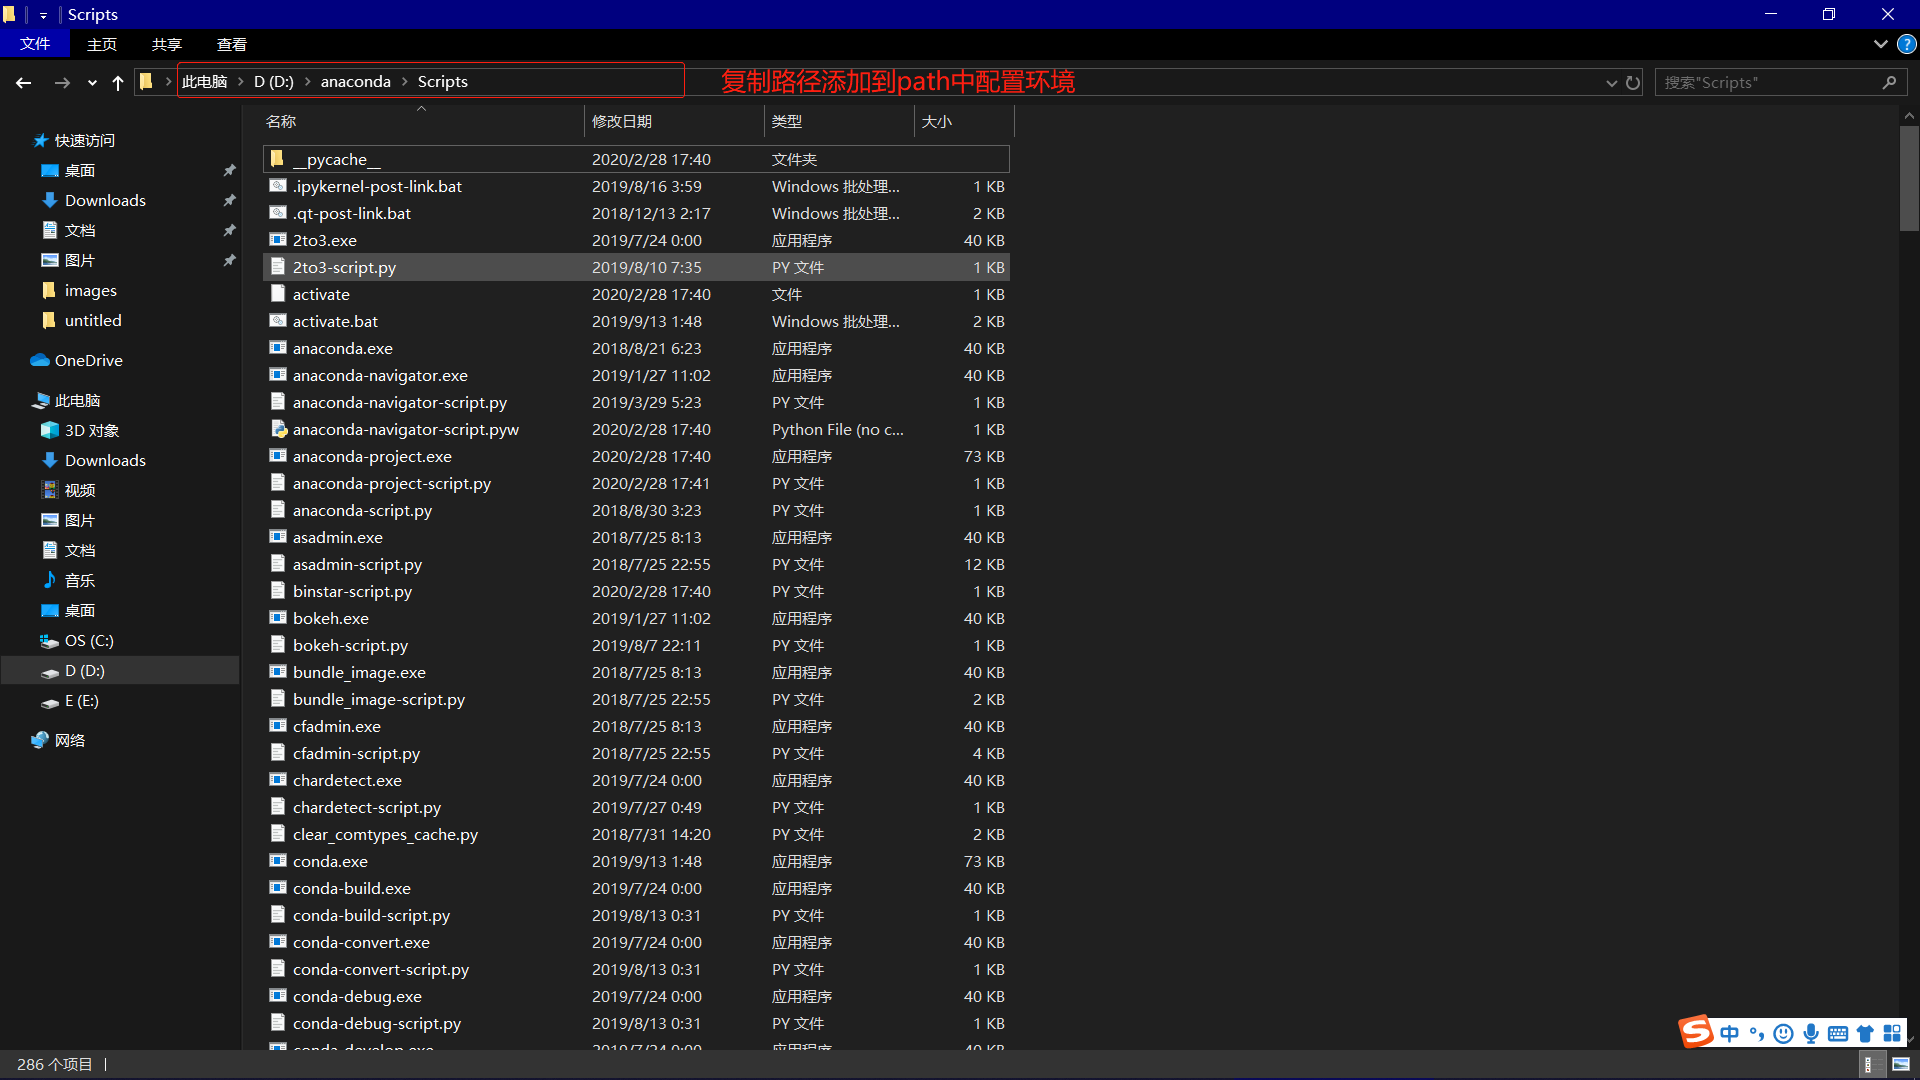Screen dimensions: 1920x1080
Task: Select conda.exe in the file list
Action: tap(636, 861)
